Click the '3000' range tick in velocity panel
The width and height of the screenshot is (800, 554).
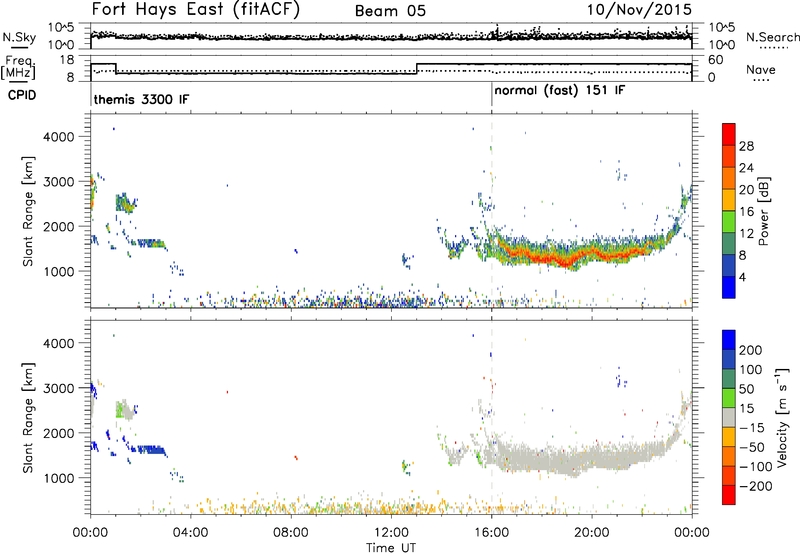pos(59,388)
